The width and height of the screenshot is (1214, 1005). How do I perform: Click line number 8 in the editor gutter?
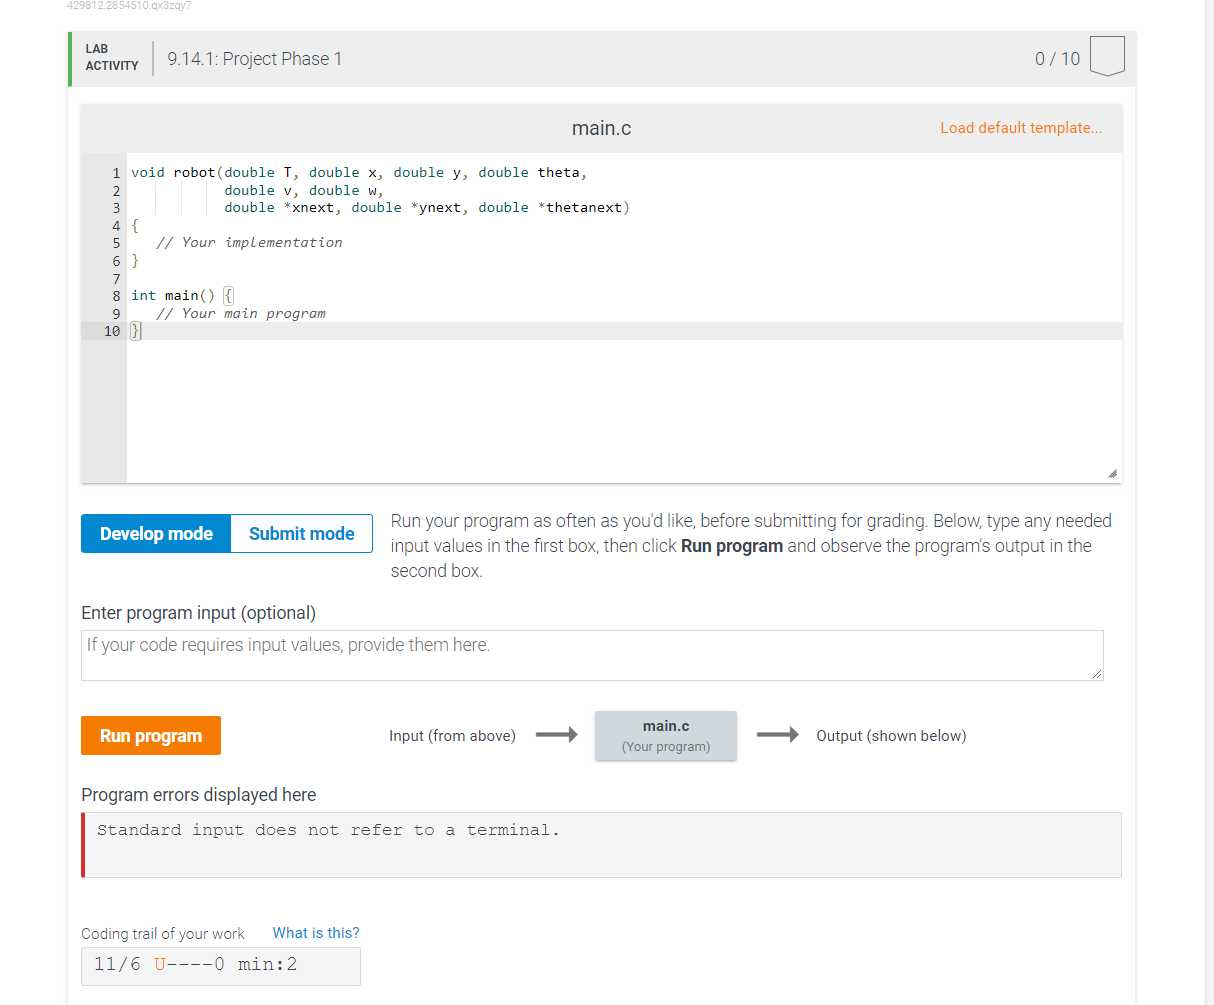click(115, 295)
